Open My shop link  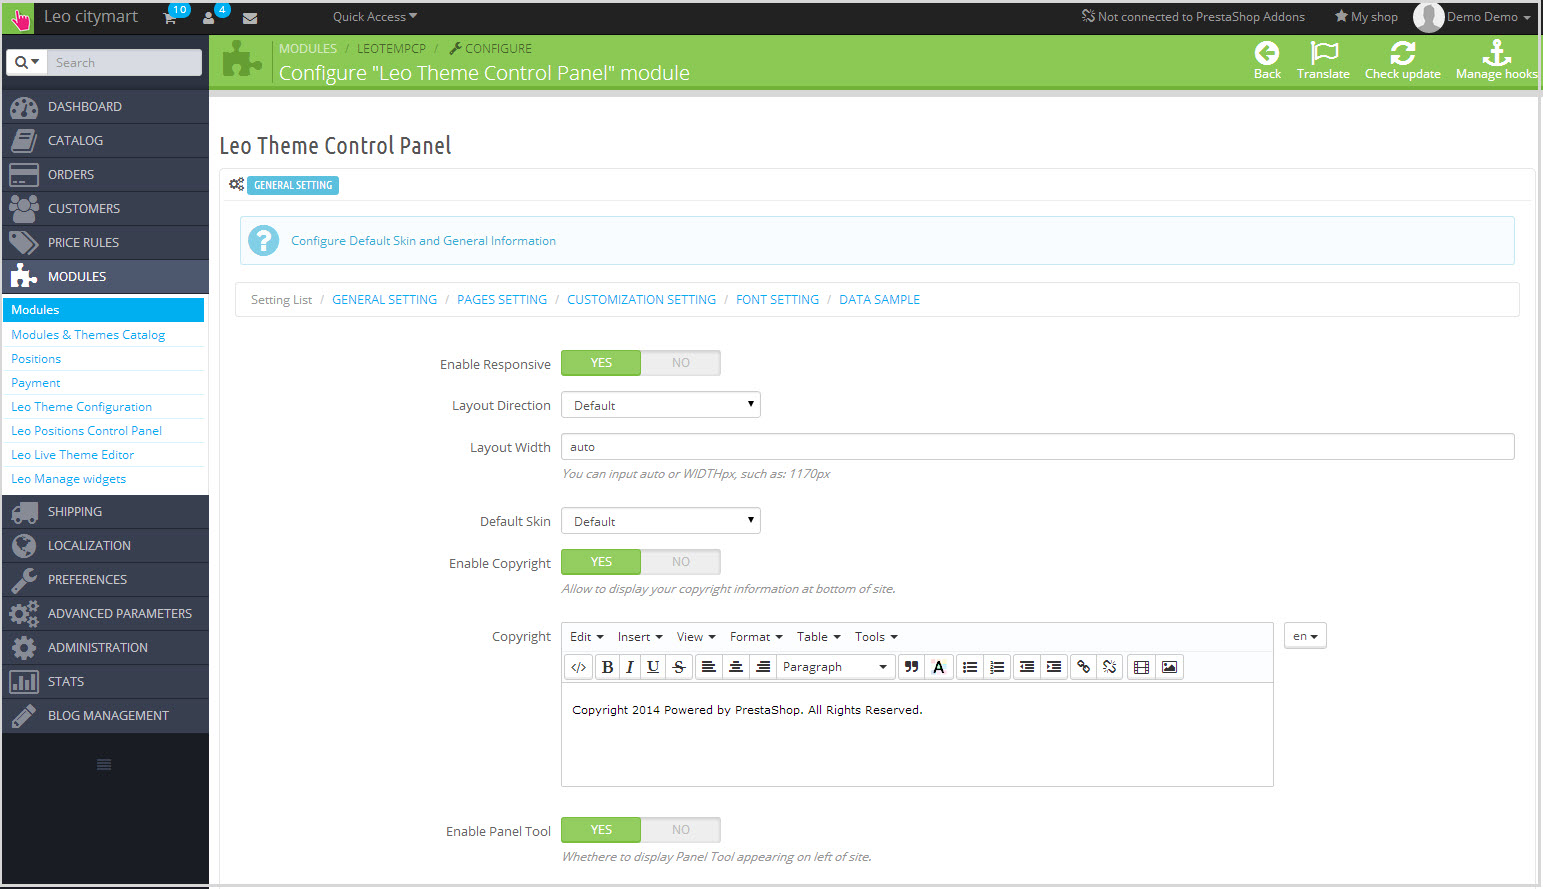1366,17
